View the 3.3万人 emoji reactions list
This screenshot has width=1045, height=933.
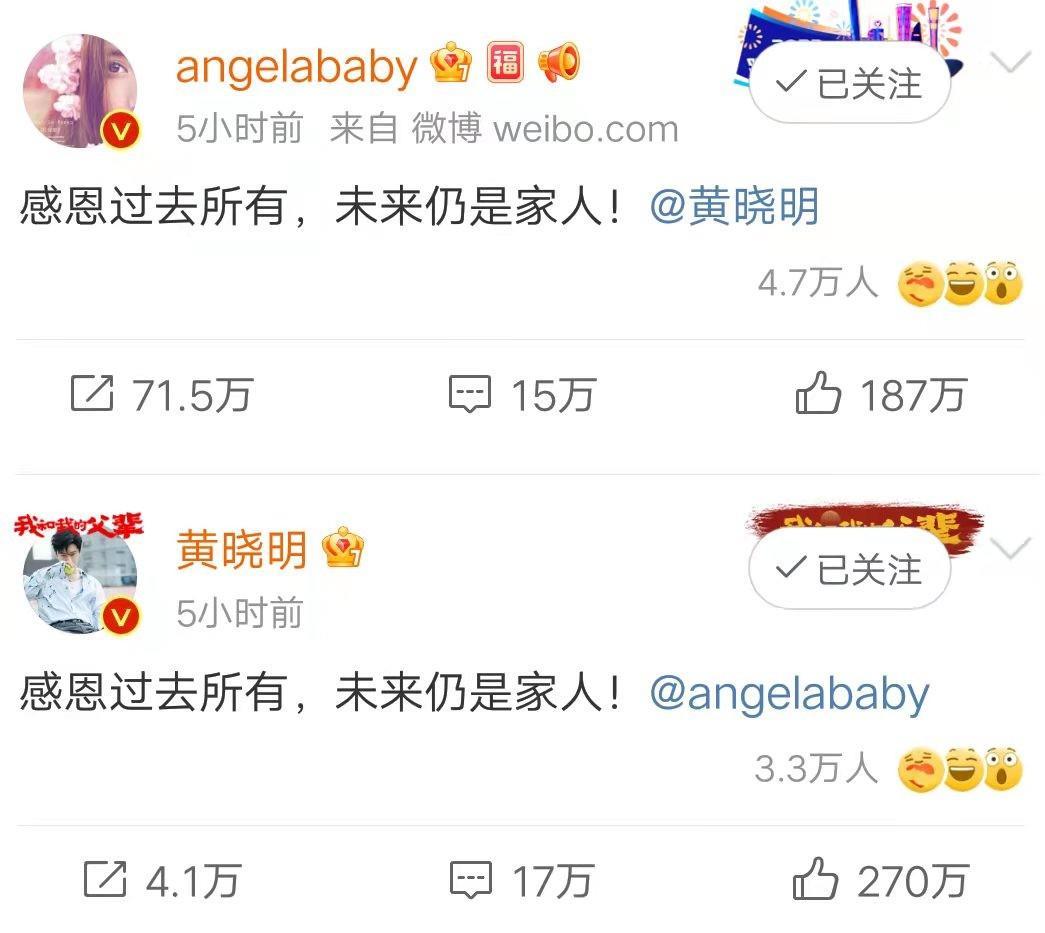[x=888, y=768]
